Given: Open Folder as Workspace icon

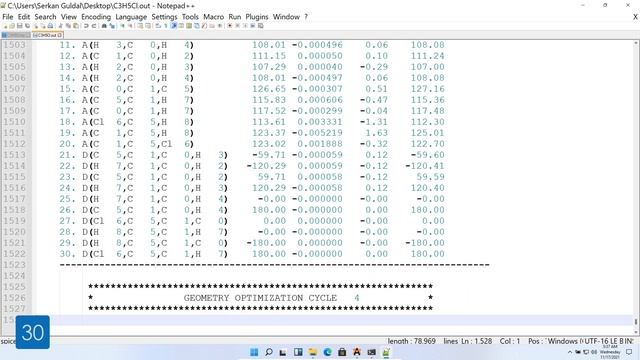Looking at the screenshot, I should point(212,26).
